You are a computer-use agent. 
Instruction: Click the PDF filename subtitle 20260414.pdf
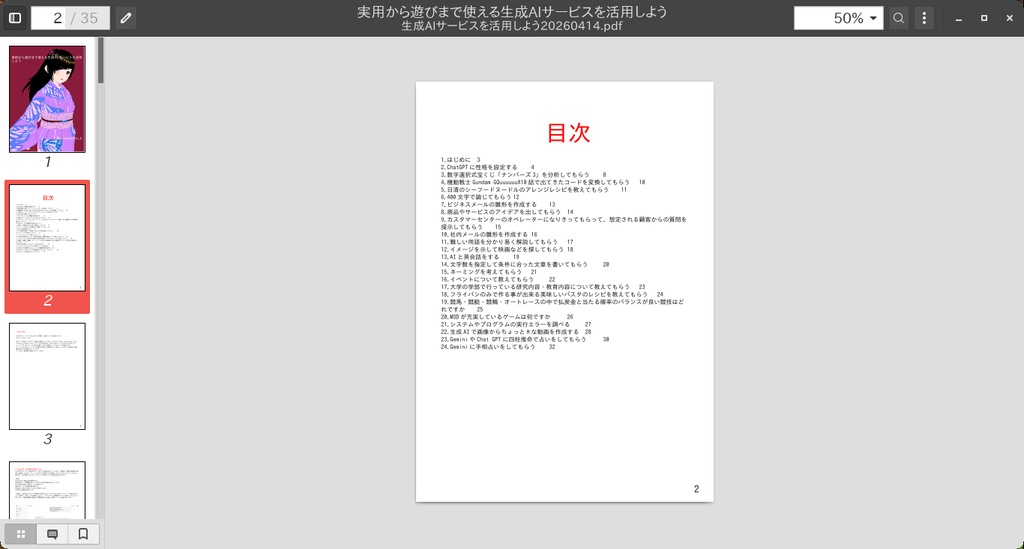(512, 26)
